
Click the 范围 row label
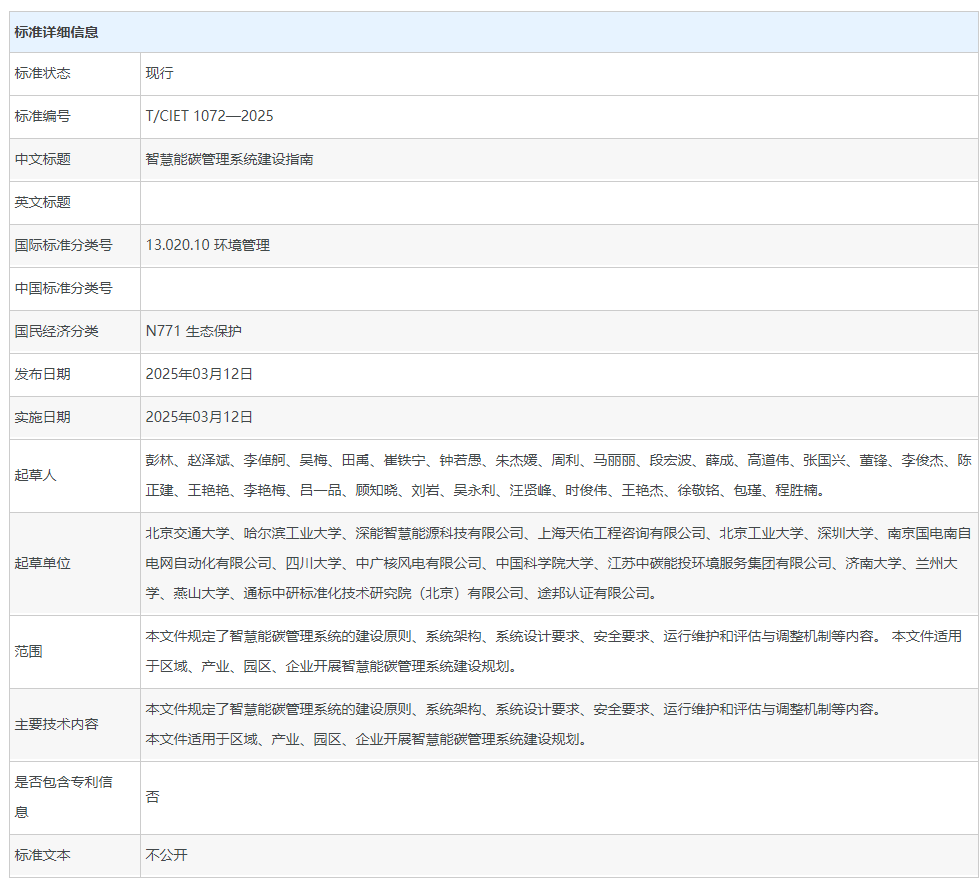[29, 651]
